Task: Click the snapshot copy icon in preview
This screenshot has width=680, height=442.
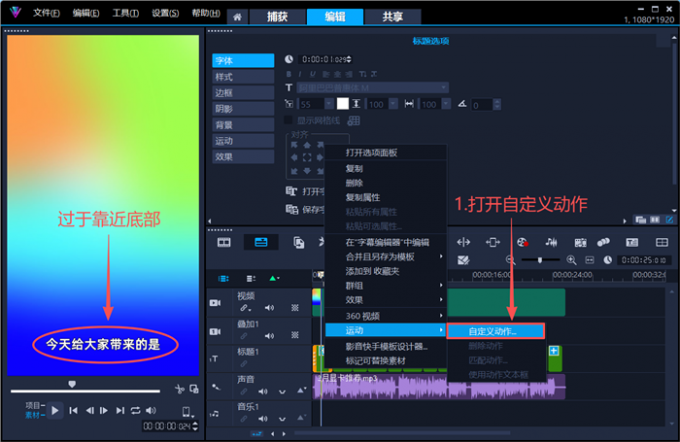Action: coord(194,389)
